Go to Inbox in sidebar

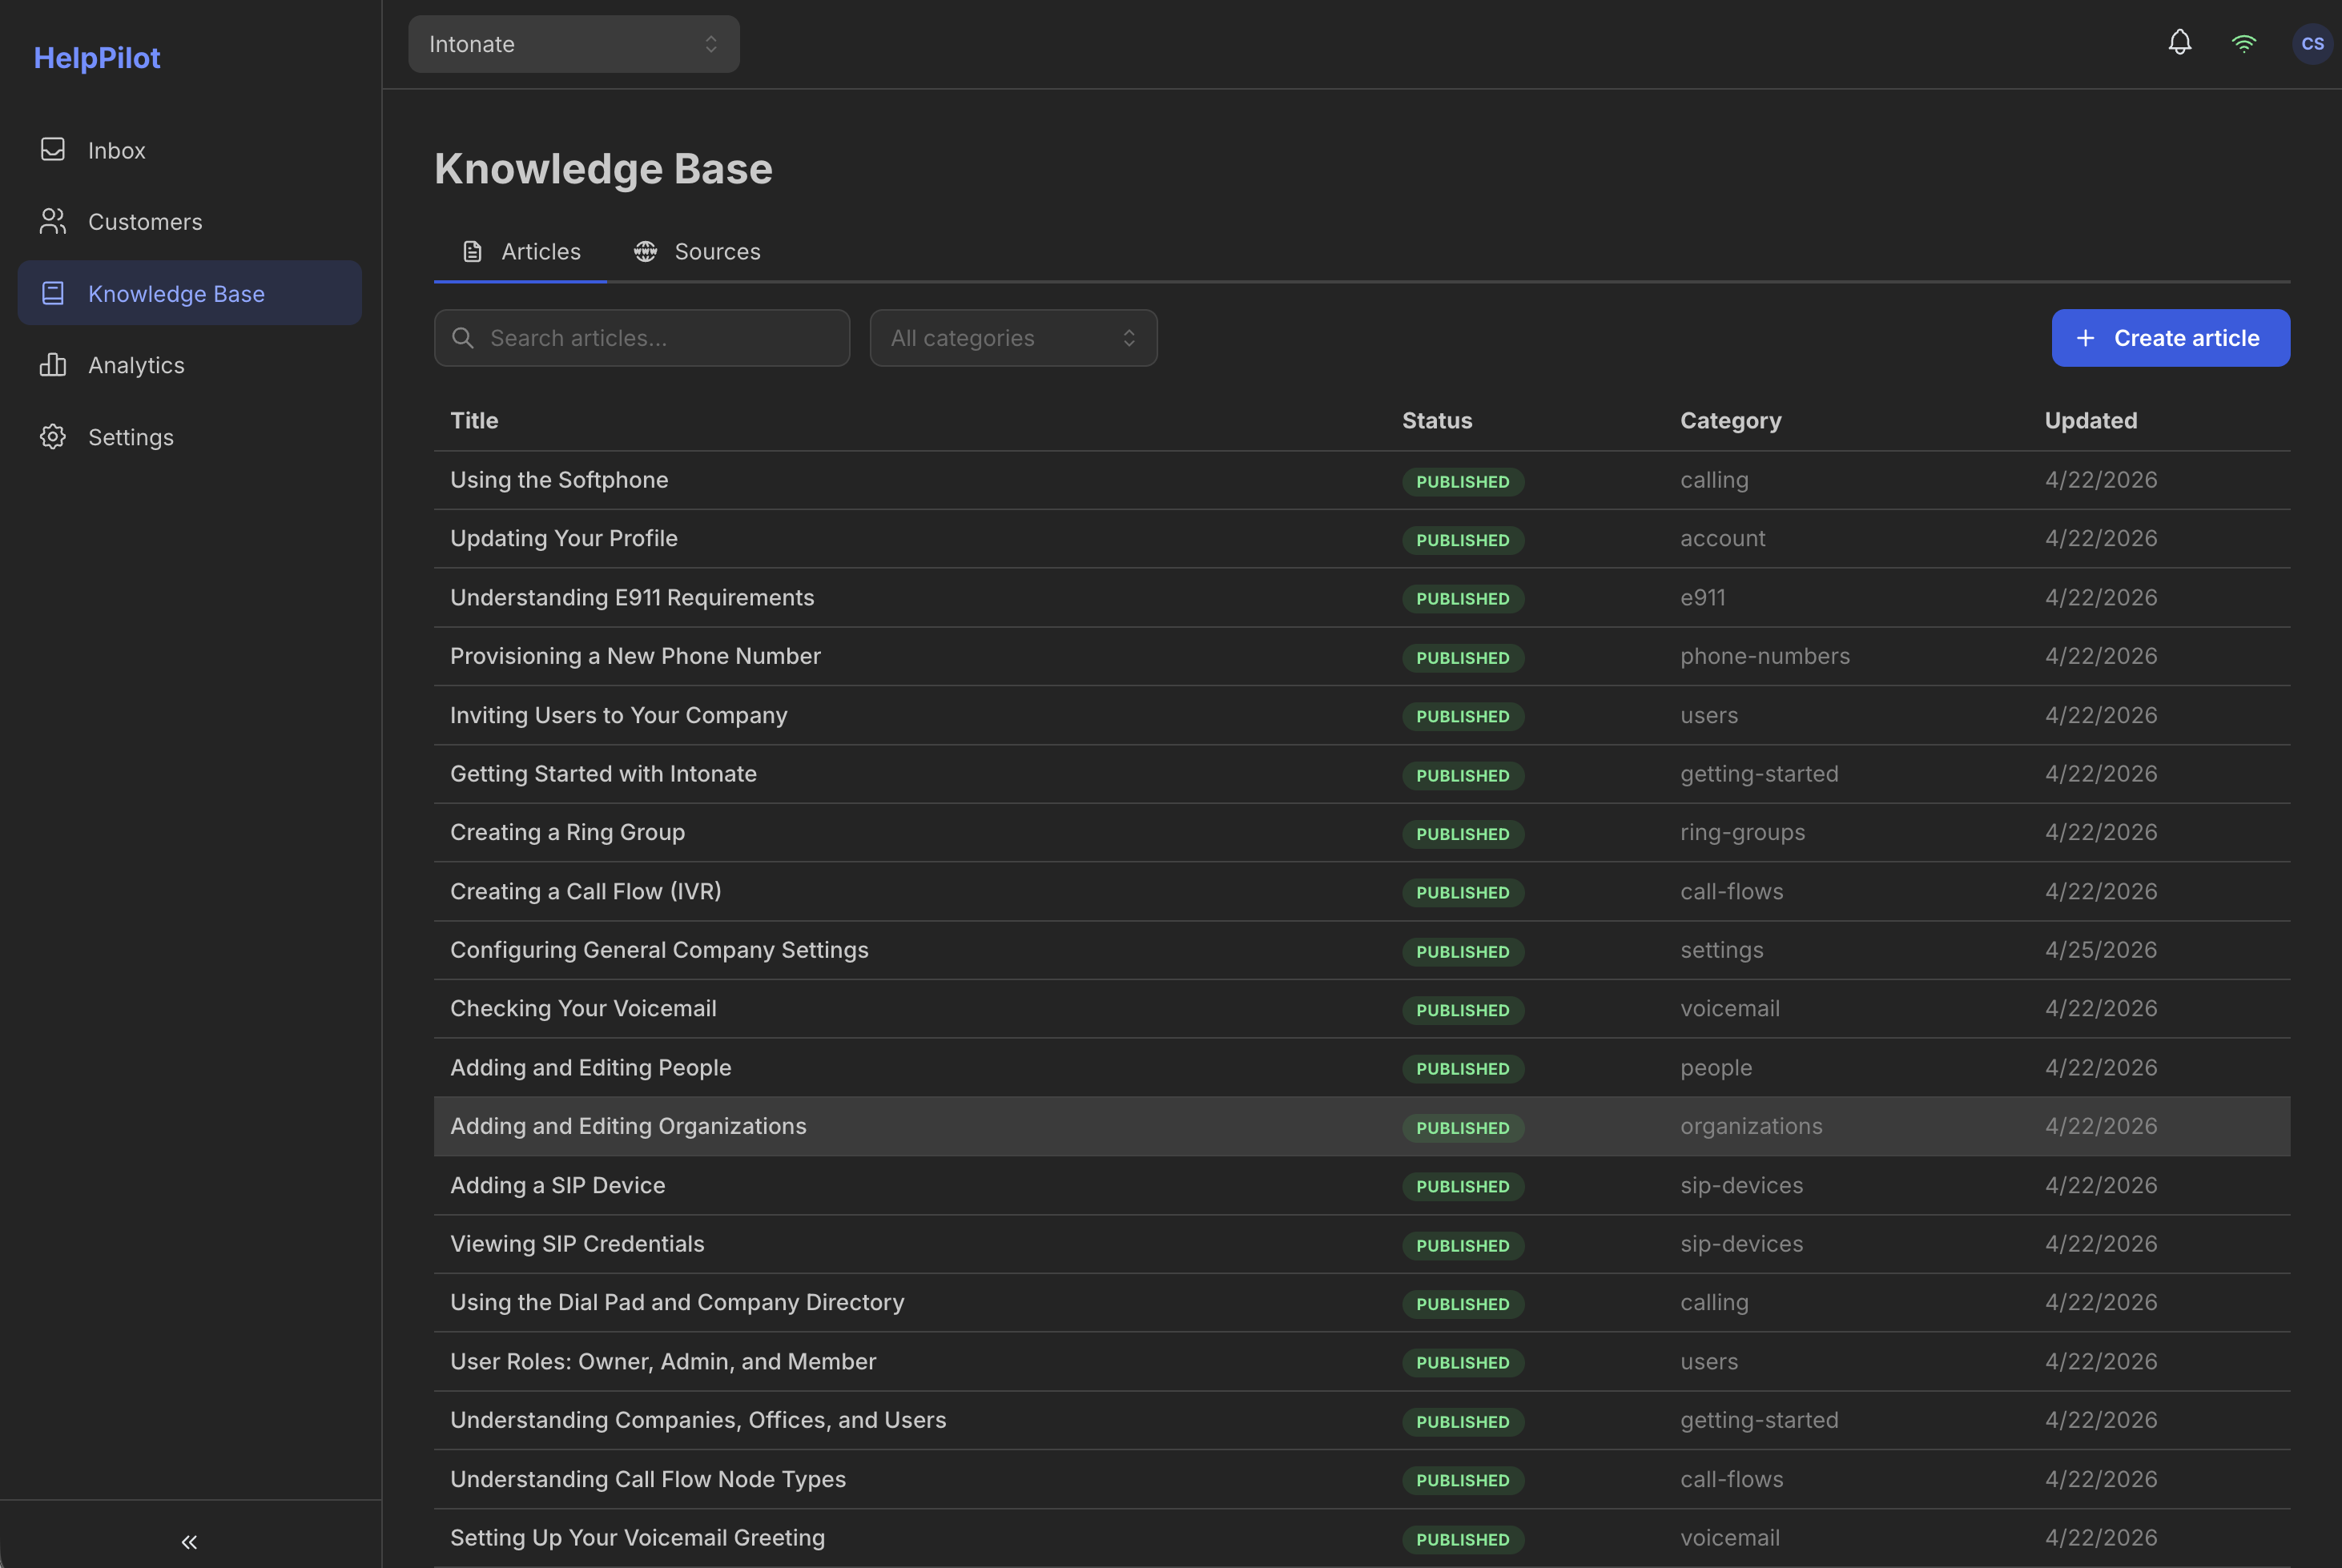tap(189, 150)
